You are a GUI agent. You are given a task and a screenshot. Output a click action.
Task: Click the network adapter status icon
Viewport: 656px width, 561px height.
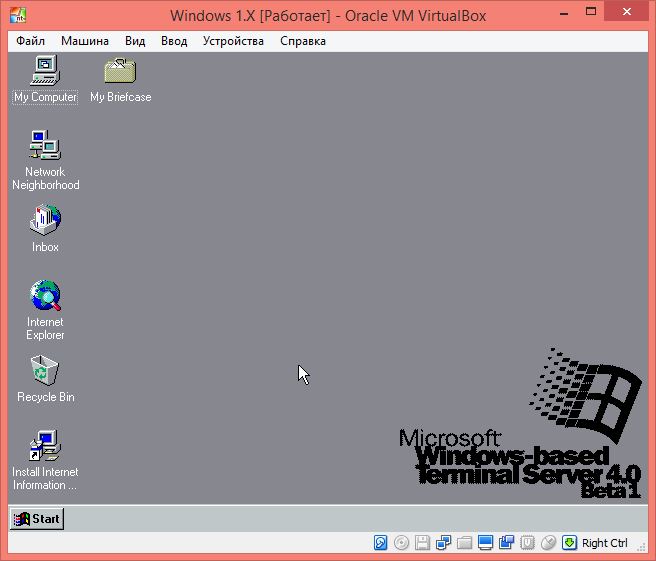point(443,543)
